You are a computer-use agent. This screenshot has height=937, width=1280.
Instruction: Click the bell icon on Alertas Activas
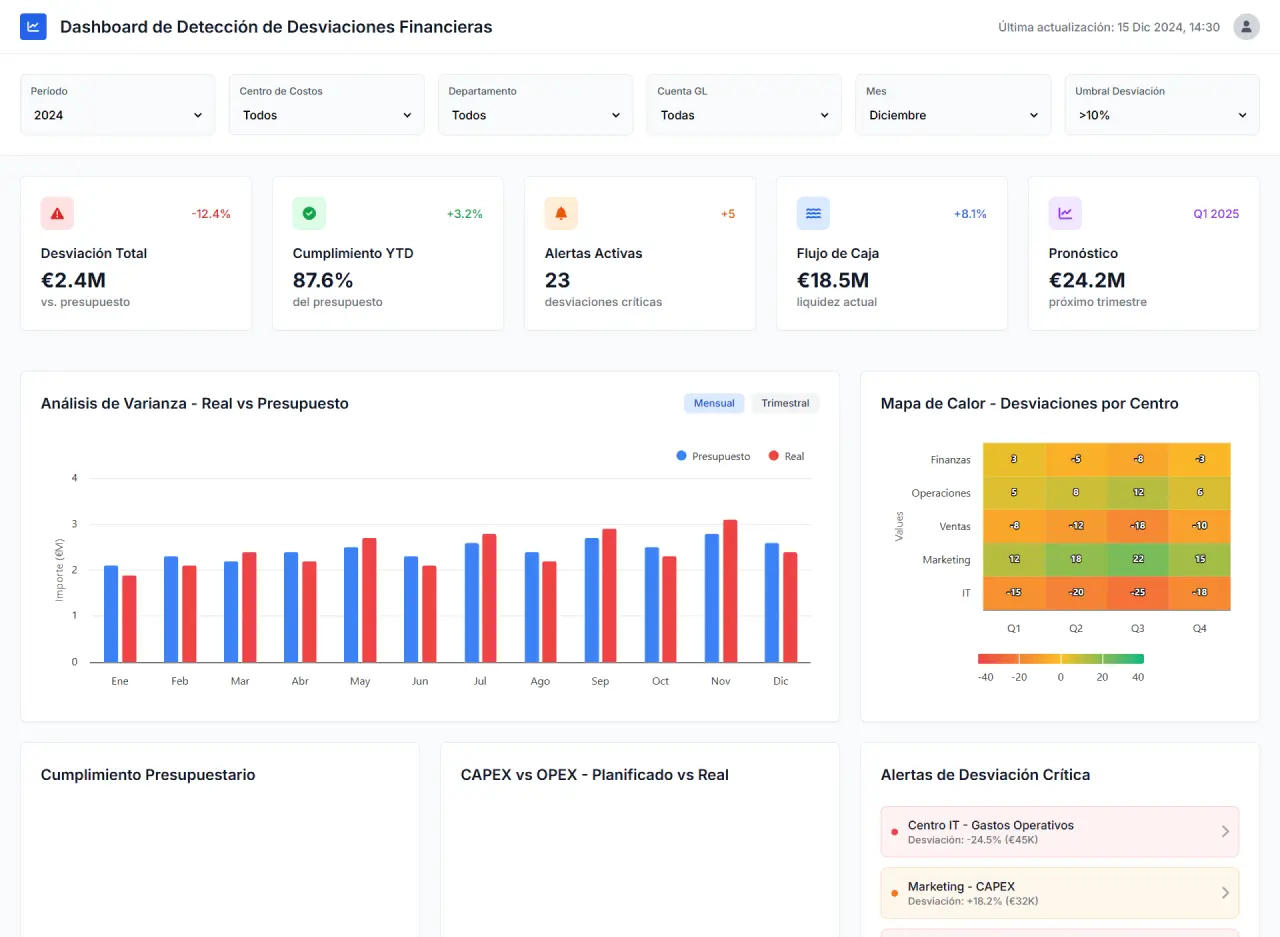click(561, 213)
